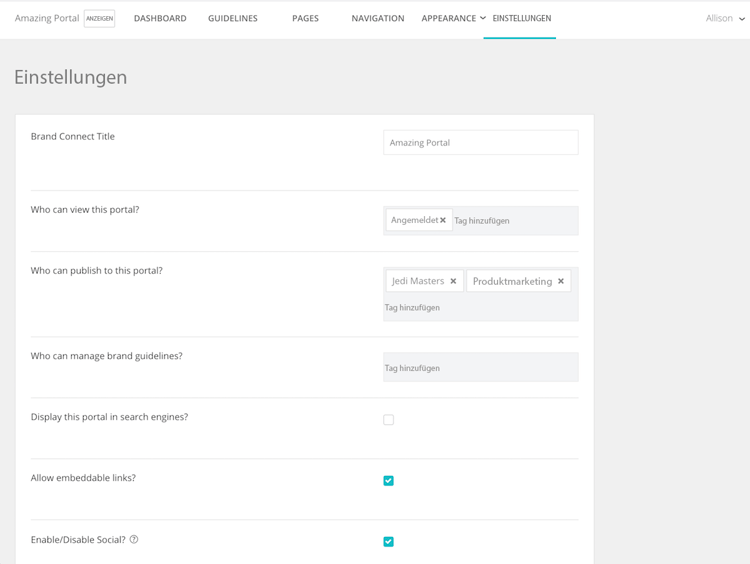Click the help icon beside Enable/Disable Social
The width and height of the screenshot is (750, 564).
(x=134, y=540)
